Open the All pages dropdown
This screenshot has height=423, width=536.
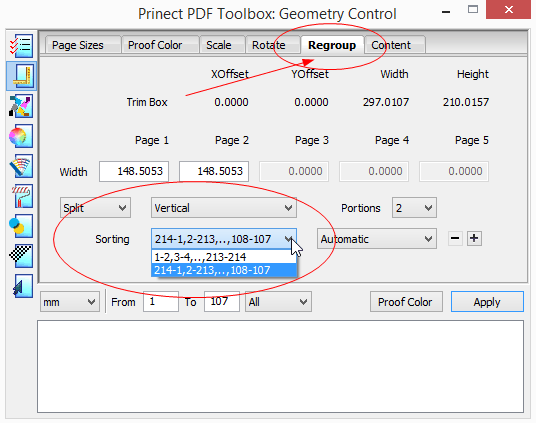(x=278, y=302)
